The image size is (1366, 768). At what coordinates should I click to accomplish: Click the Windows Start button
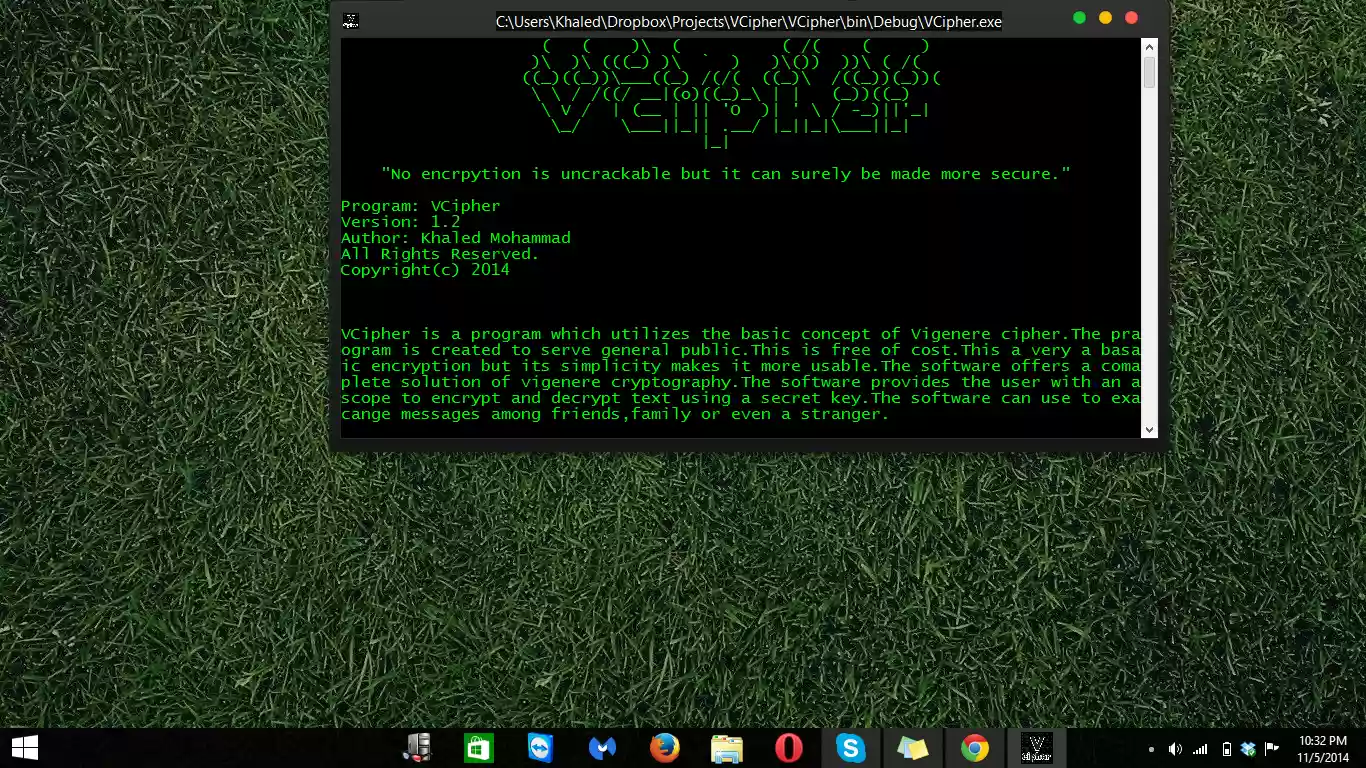[x=24, y=747]
